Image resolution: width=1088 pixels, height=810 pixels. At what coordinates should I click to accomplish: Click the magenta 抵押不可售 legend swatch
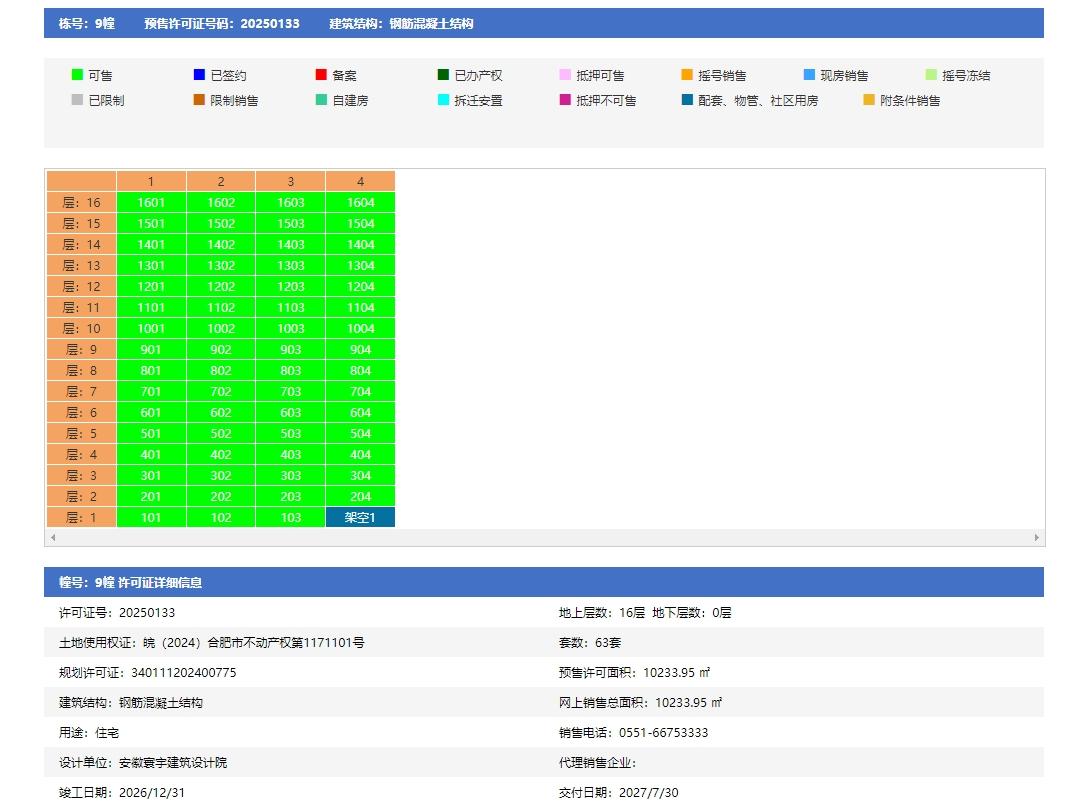tap(565, 99)
